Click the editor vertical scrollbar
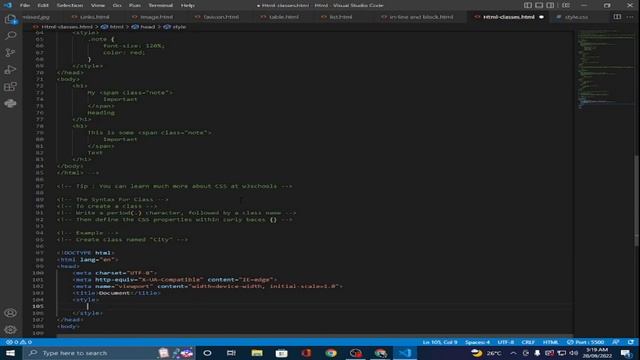Image resolution: width=640 pixels, height=360 pixels. click(x=637, y=201)
